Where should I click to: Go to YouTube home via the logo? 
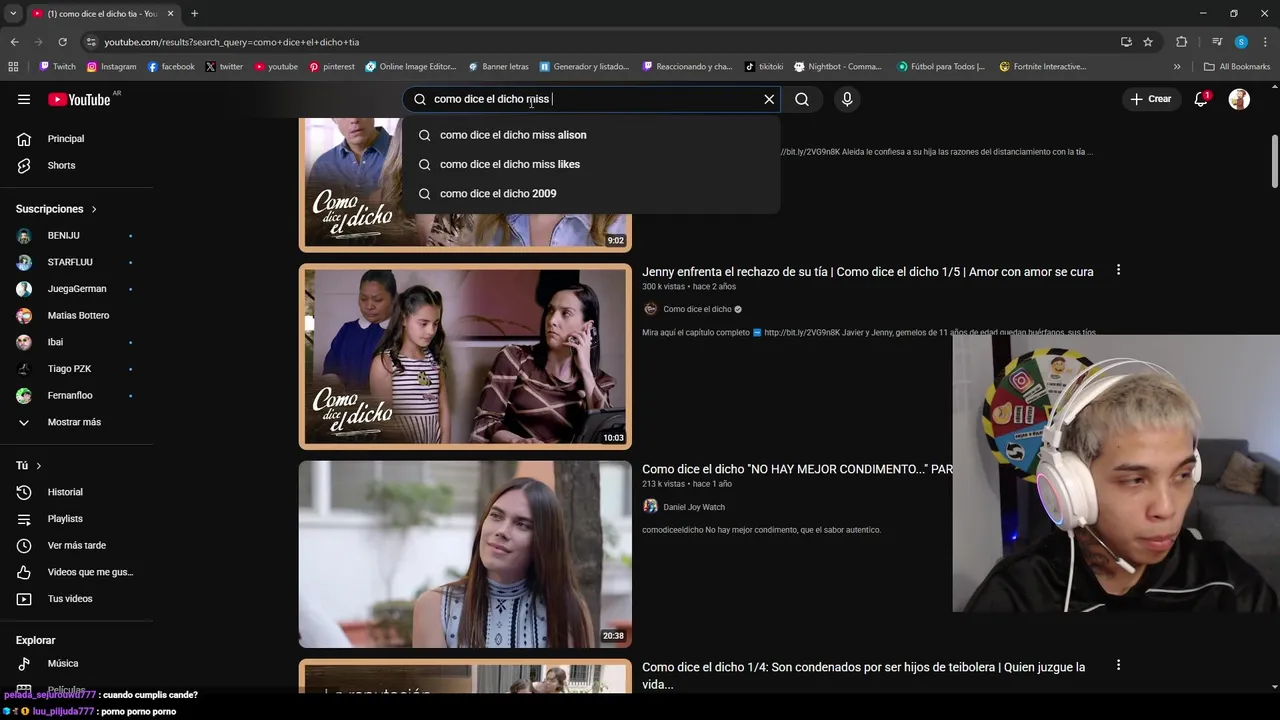(79, 99)
